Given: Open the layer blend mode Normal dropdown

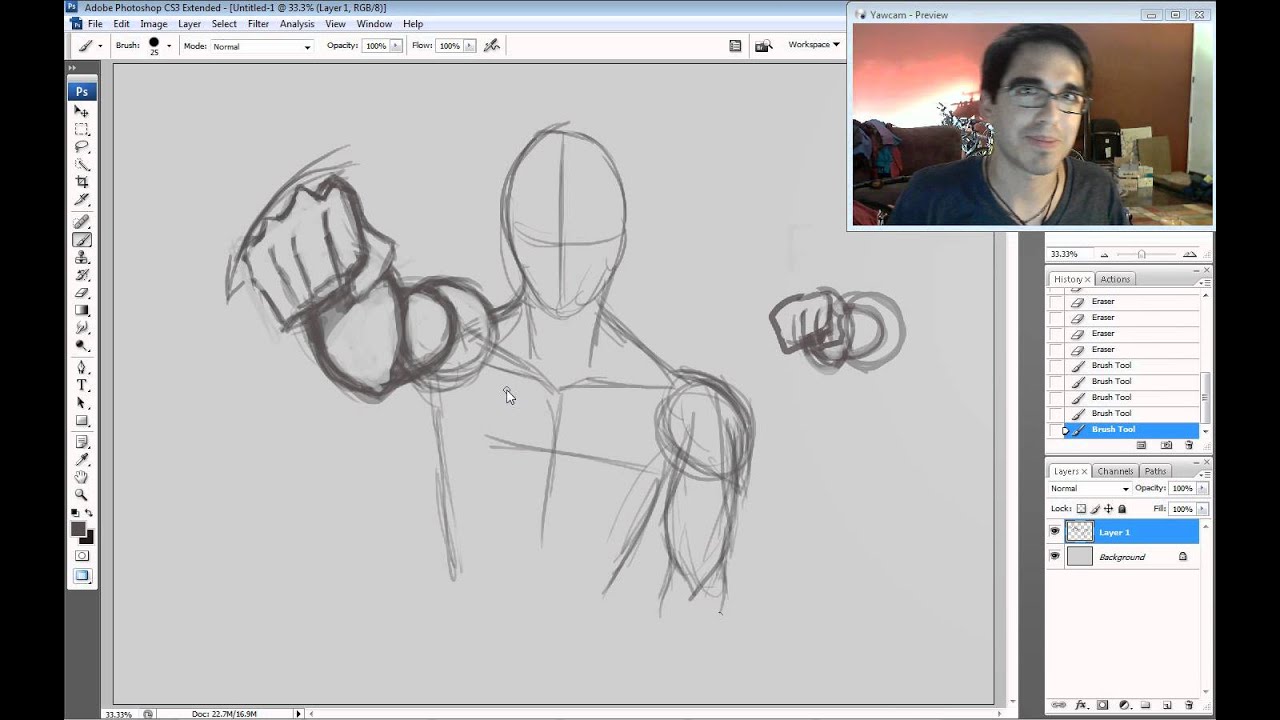Looking at the screenshot, I should (x=1089, y=488).
